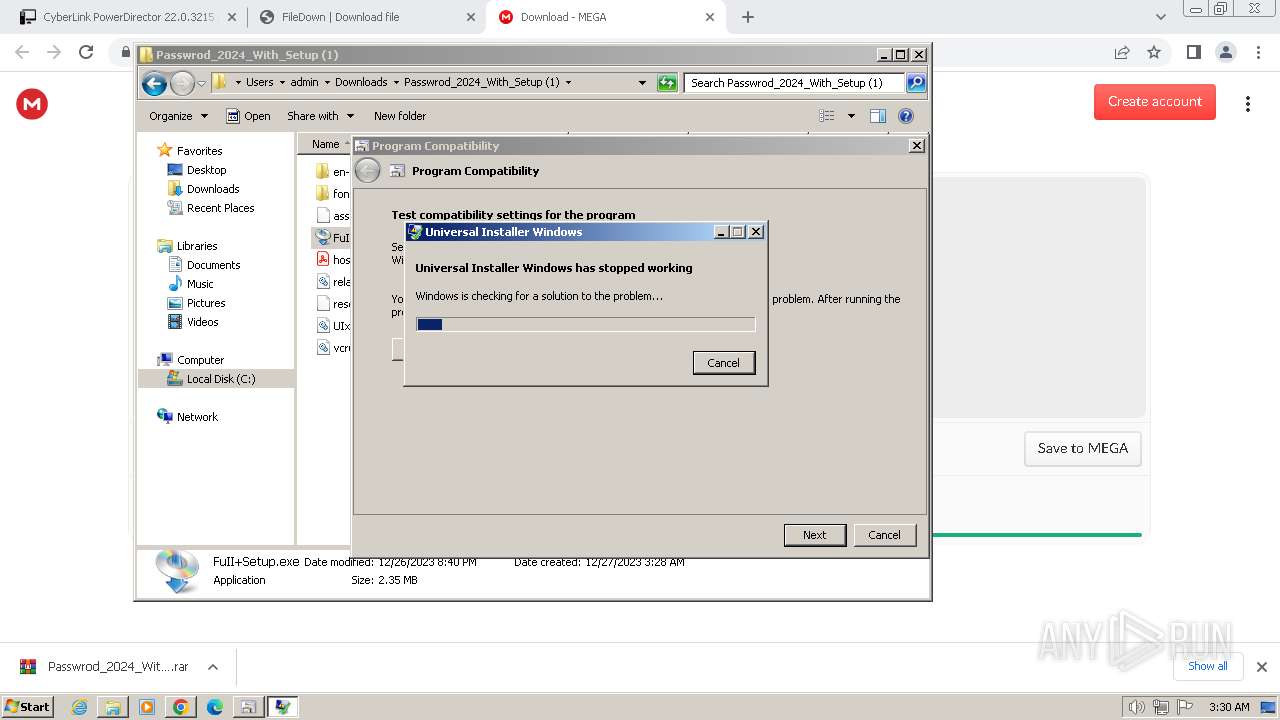Screen dimensions: 1280x720
Task: Click New folder in Explorer toolbar
Action: coord(400,116)
